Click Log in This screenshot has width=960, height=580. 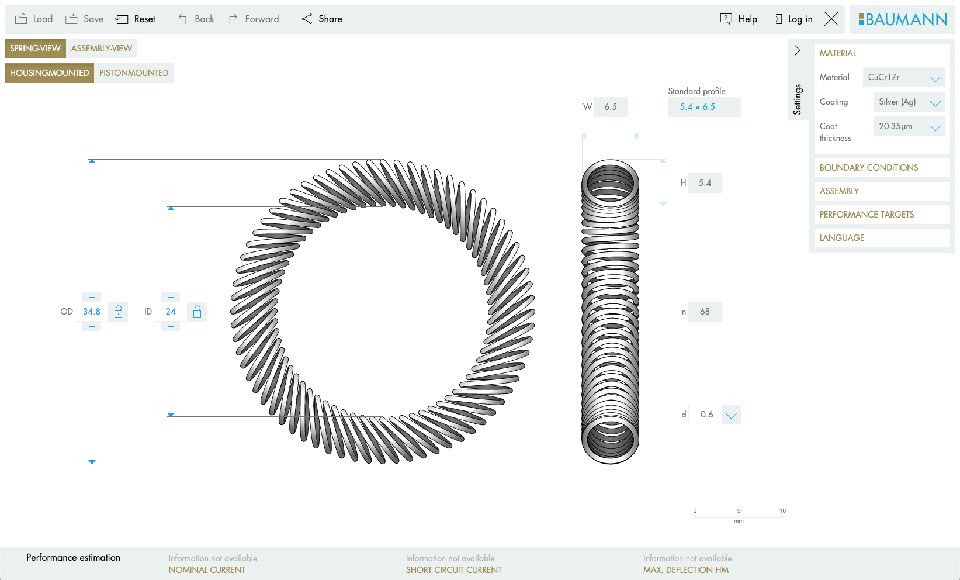point(793,19)
